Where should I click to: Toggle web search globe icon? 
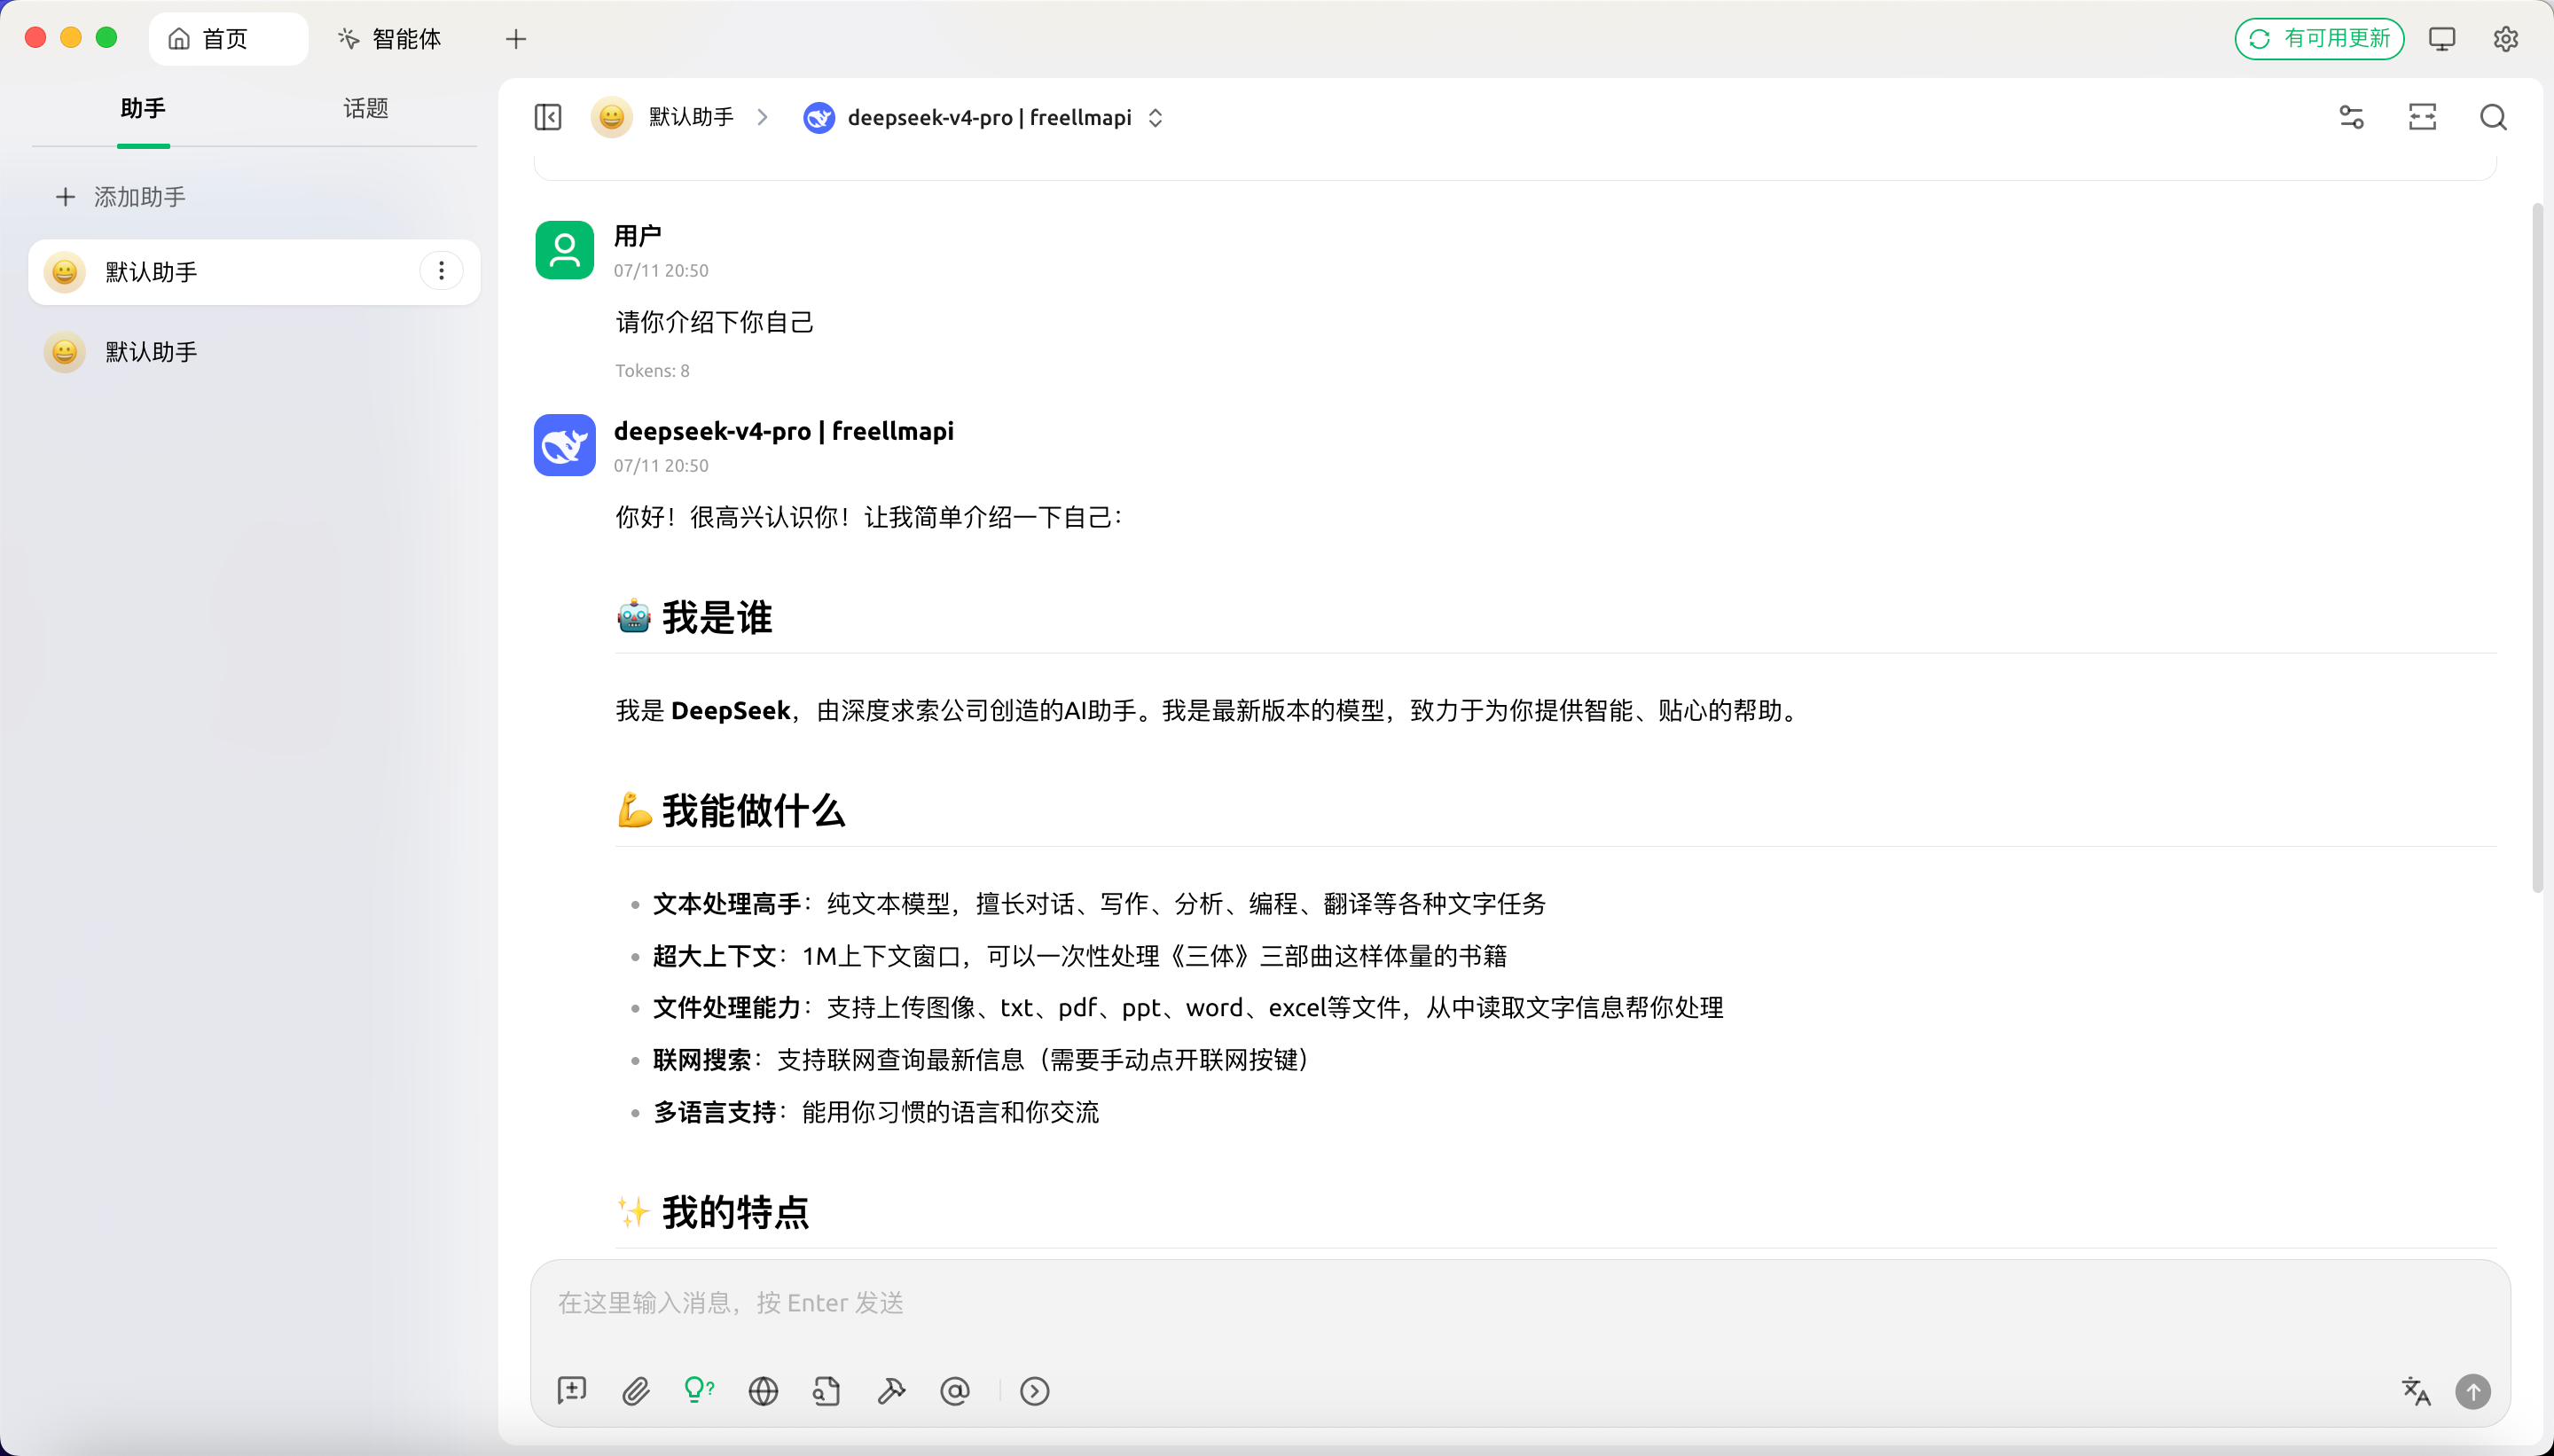click(x=763, y=1390)
